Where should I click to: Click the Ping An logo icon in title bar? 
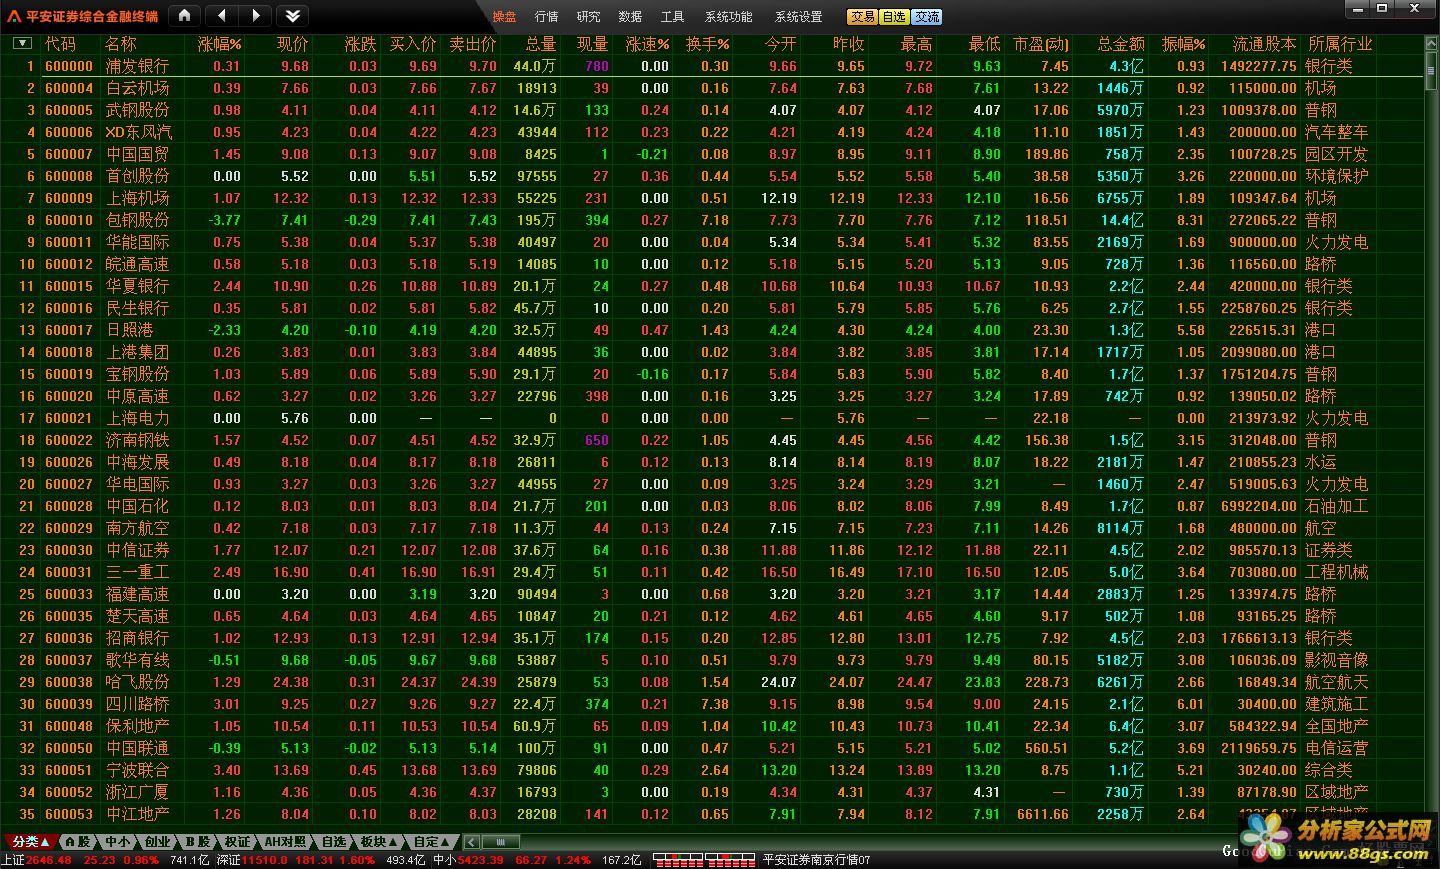[14, 17]
